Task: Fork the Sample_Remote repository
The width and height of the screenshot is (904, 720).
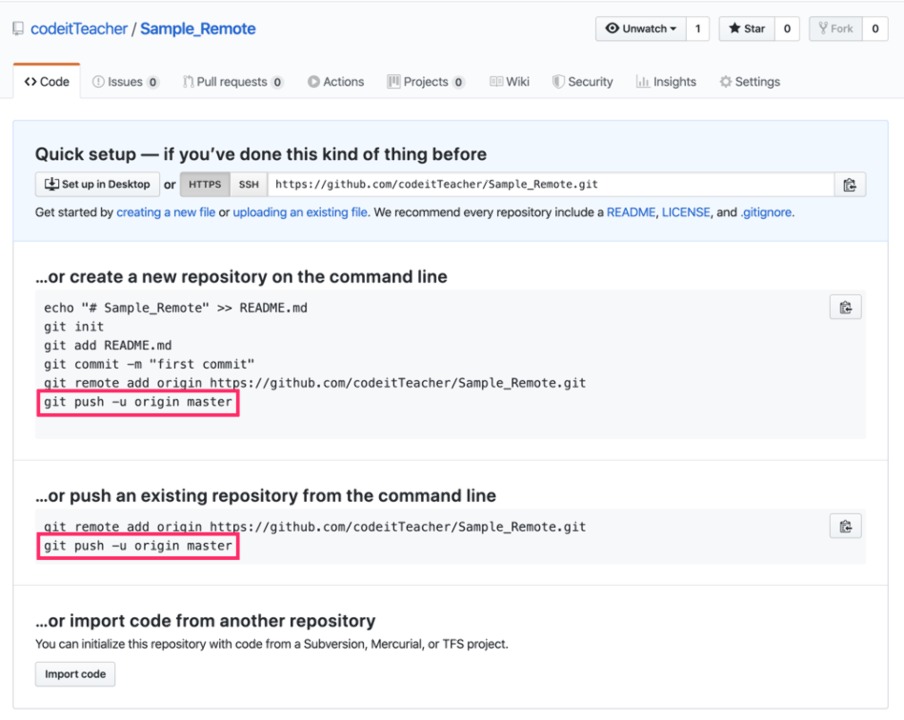Action: (x=835, y=28)
